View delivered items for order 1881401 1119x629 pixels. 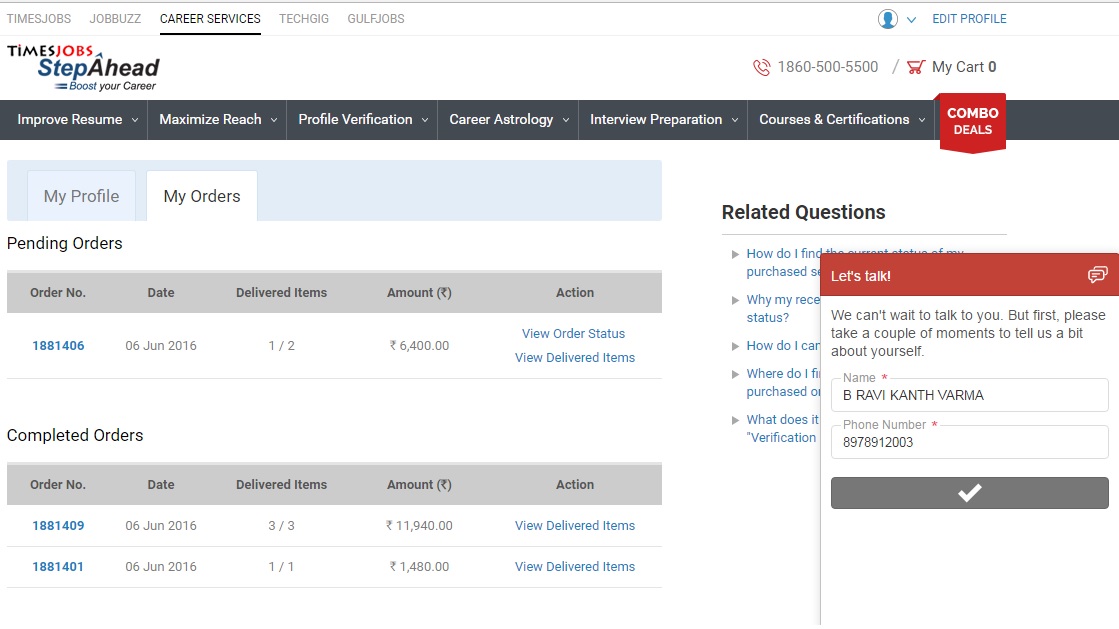click(x=574, y=567)
